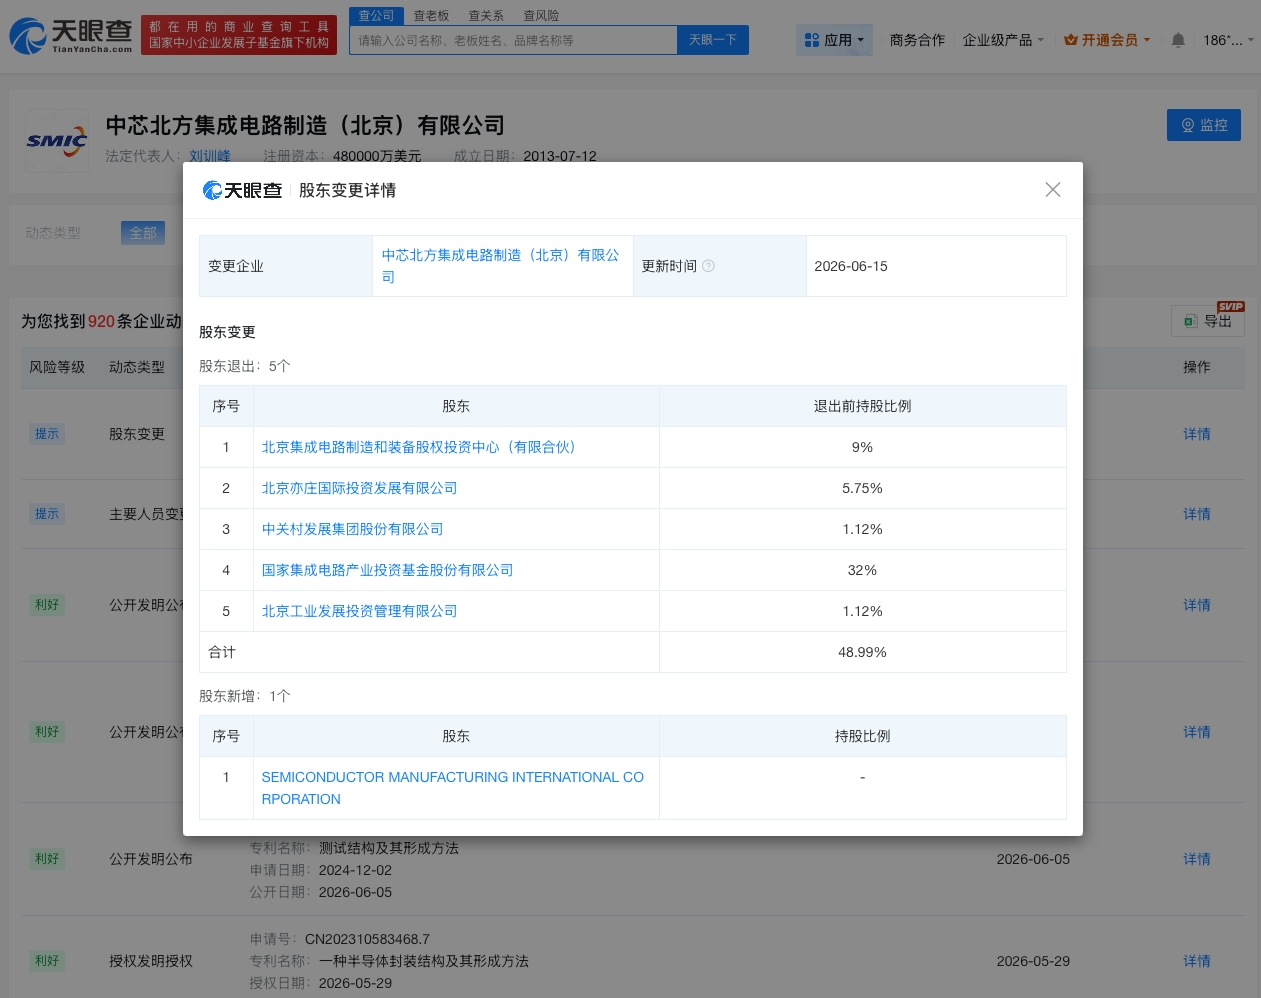This screenshot has height=998, width=1261.
Task: Click the 利好 tag beside 授权发明授权
Action: (47, 961)
